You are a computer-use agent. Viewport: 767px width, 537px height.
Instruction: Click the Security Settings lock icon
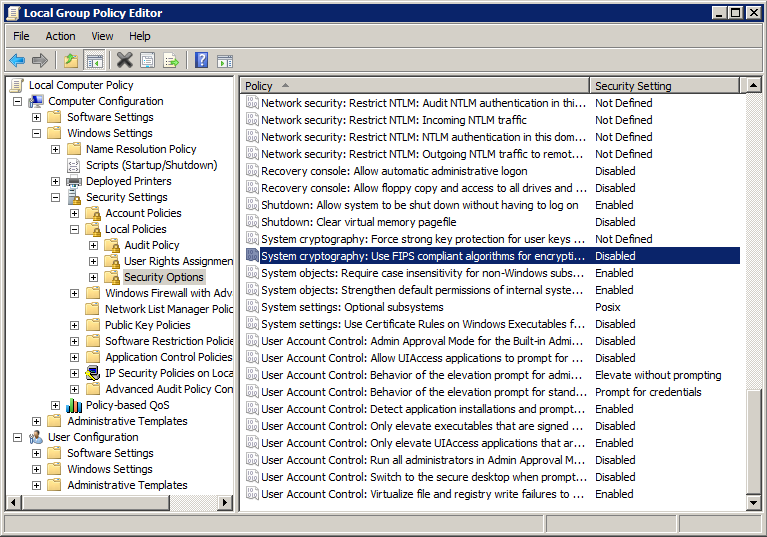point(74,197)
